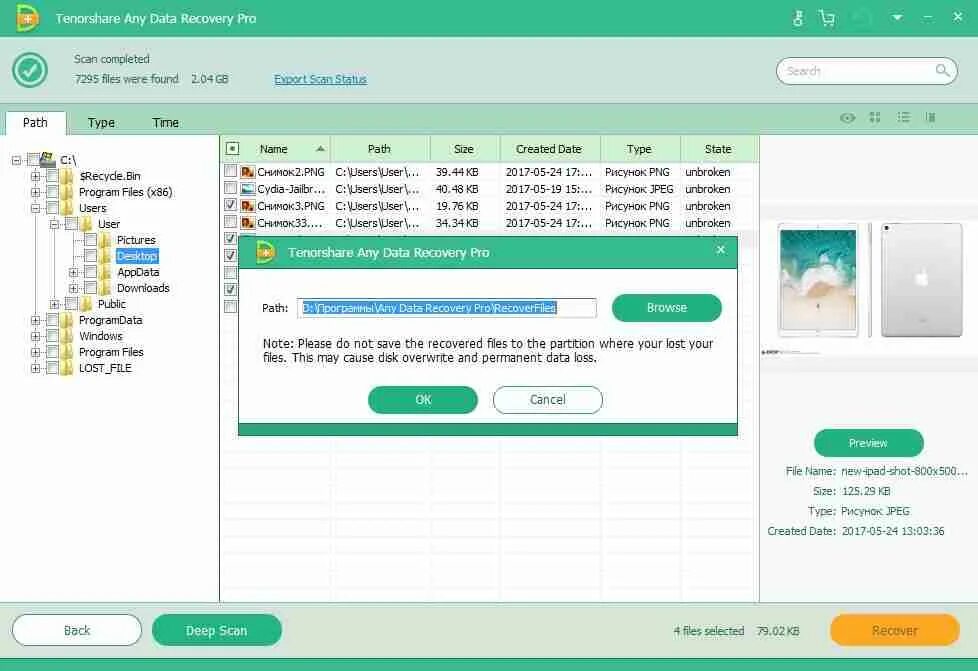978x671 pixels.
Task: Click the app logo in the dialog
Action: [x=265, y=252]
